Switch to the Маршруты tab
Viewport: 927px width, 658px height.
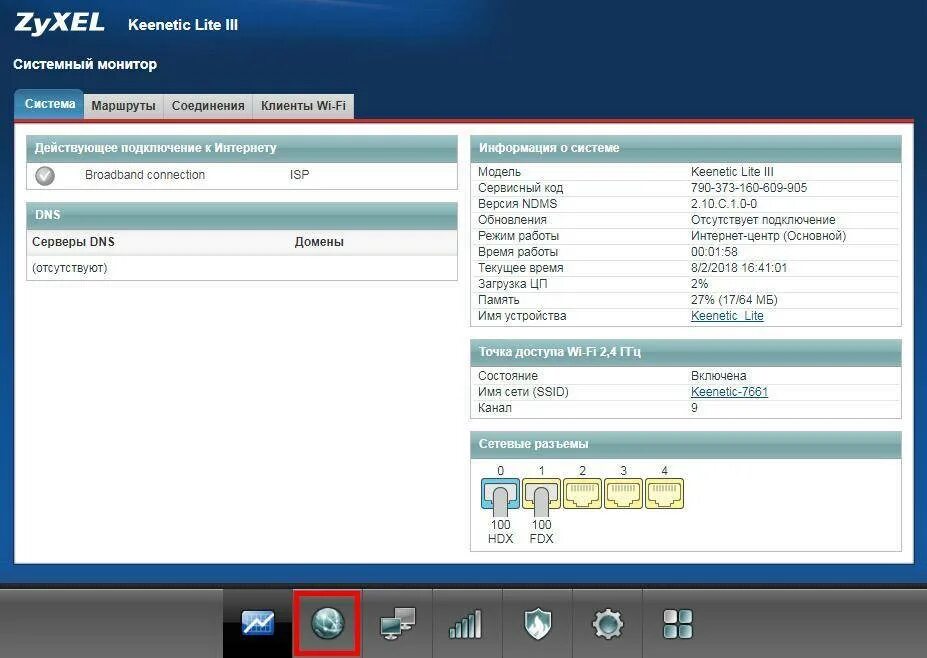tap(124, 106)
